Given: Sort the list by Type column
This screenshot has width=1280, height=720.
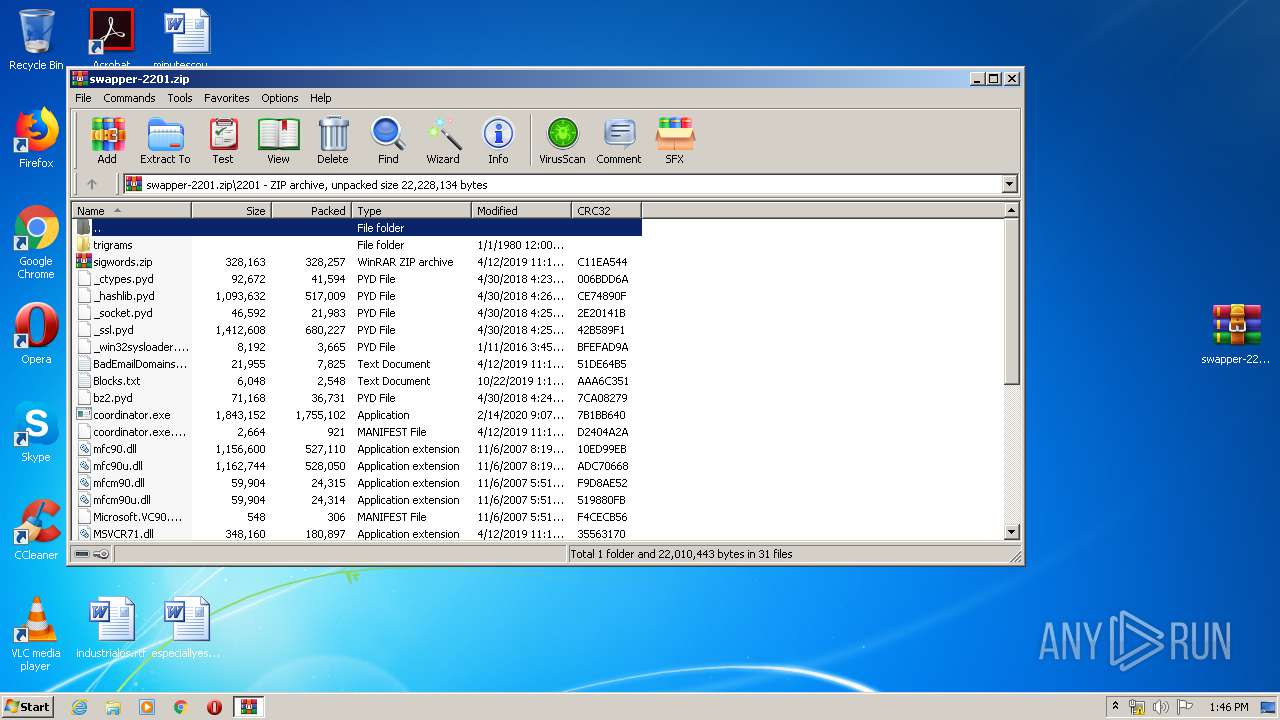Looking at the screenshot, I should coord(411,210).
